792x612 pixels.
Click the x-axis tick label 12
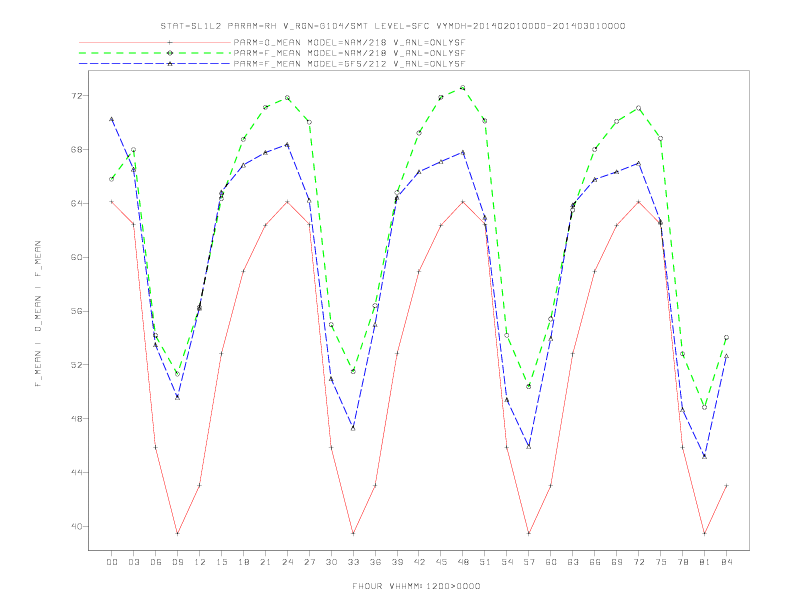click(200, 562)
